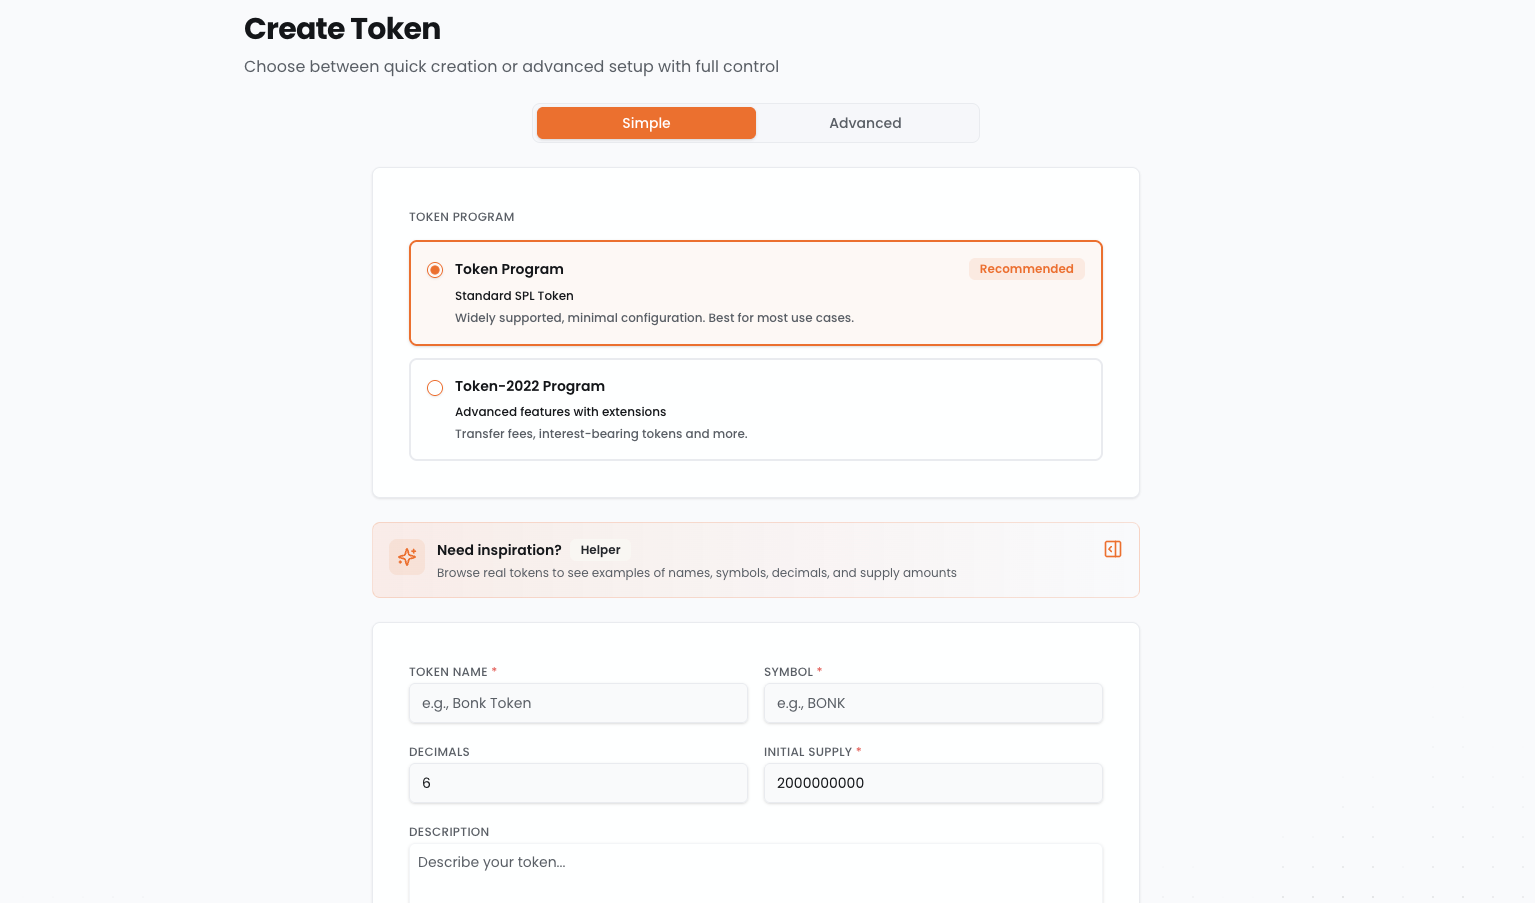The height and width of the screenshot is (903, 1535).
Task: Click the Recommended badge
Action: click(x=1026, y=269)
